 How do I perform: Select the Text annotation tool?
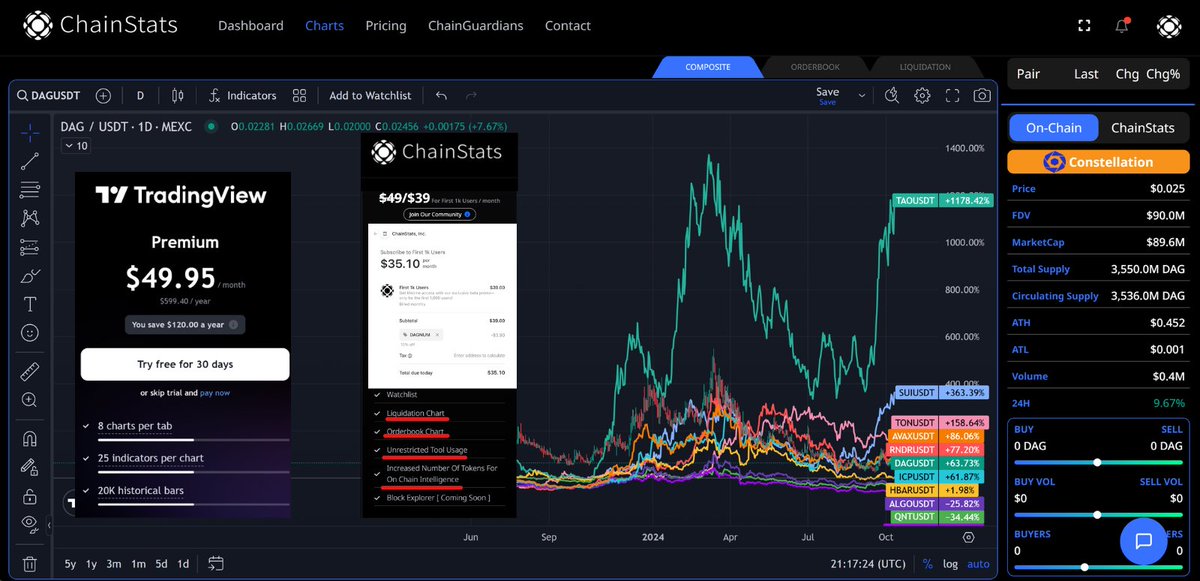[30, 304]
